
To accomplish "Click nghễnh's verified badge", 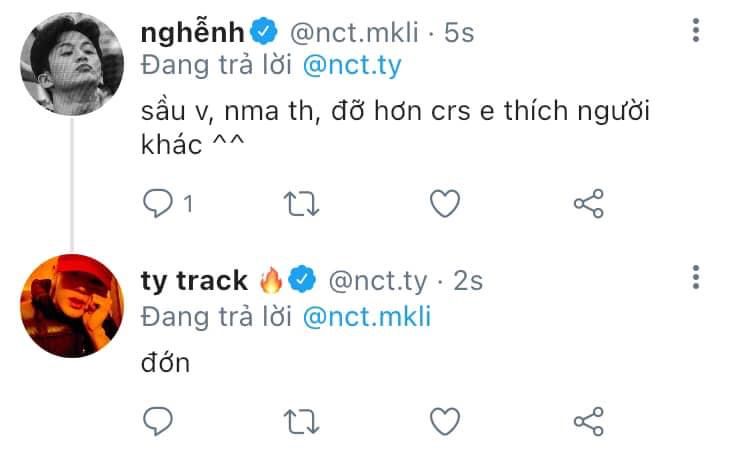I will point(262,34).
